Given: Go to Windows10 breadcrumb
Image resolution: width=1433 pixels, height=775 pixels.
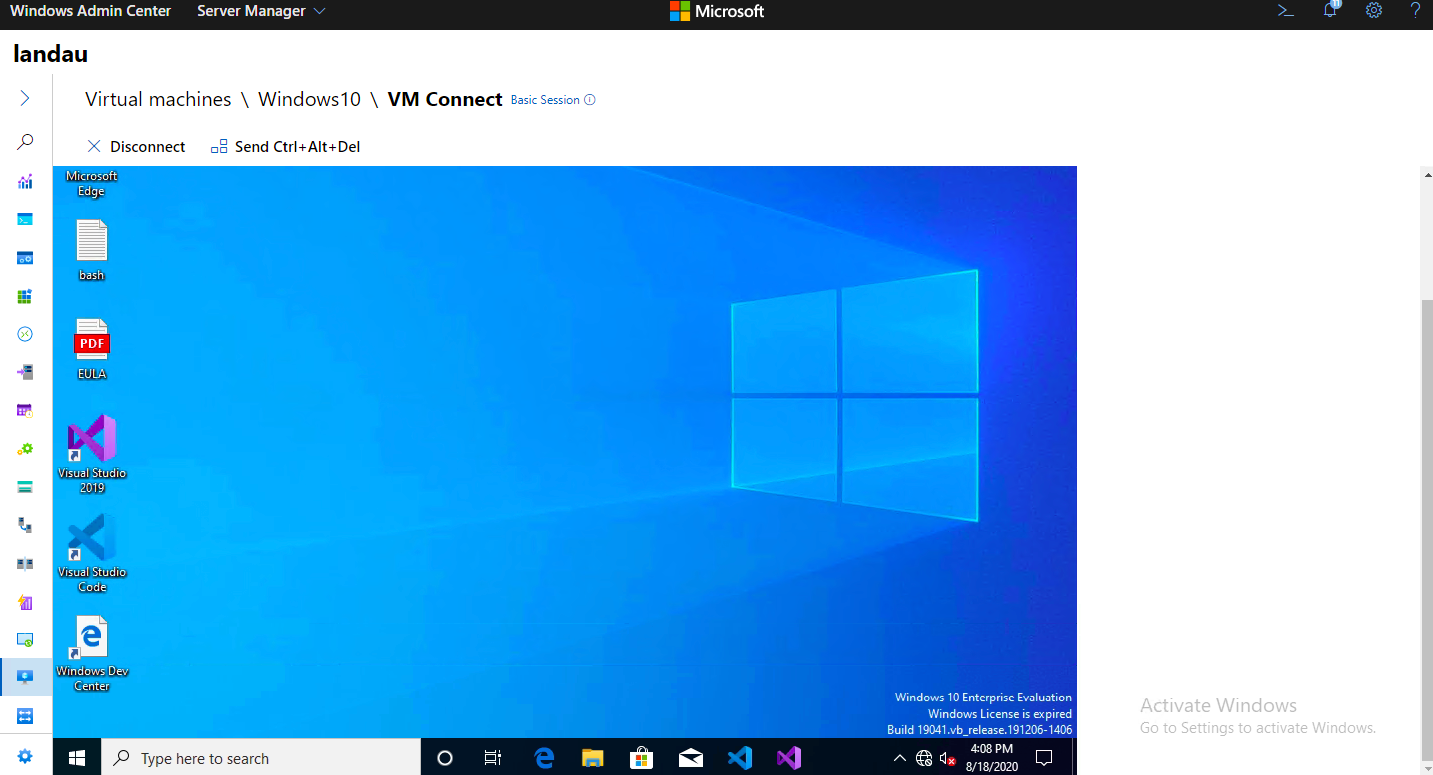Looking at the screenshot, I should [x=309, y=99].
